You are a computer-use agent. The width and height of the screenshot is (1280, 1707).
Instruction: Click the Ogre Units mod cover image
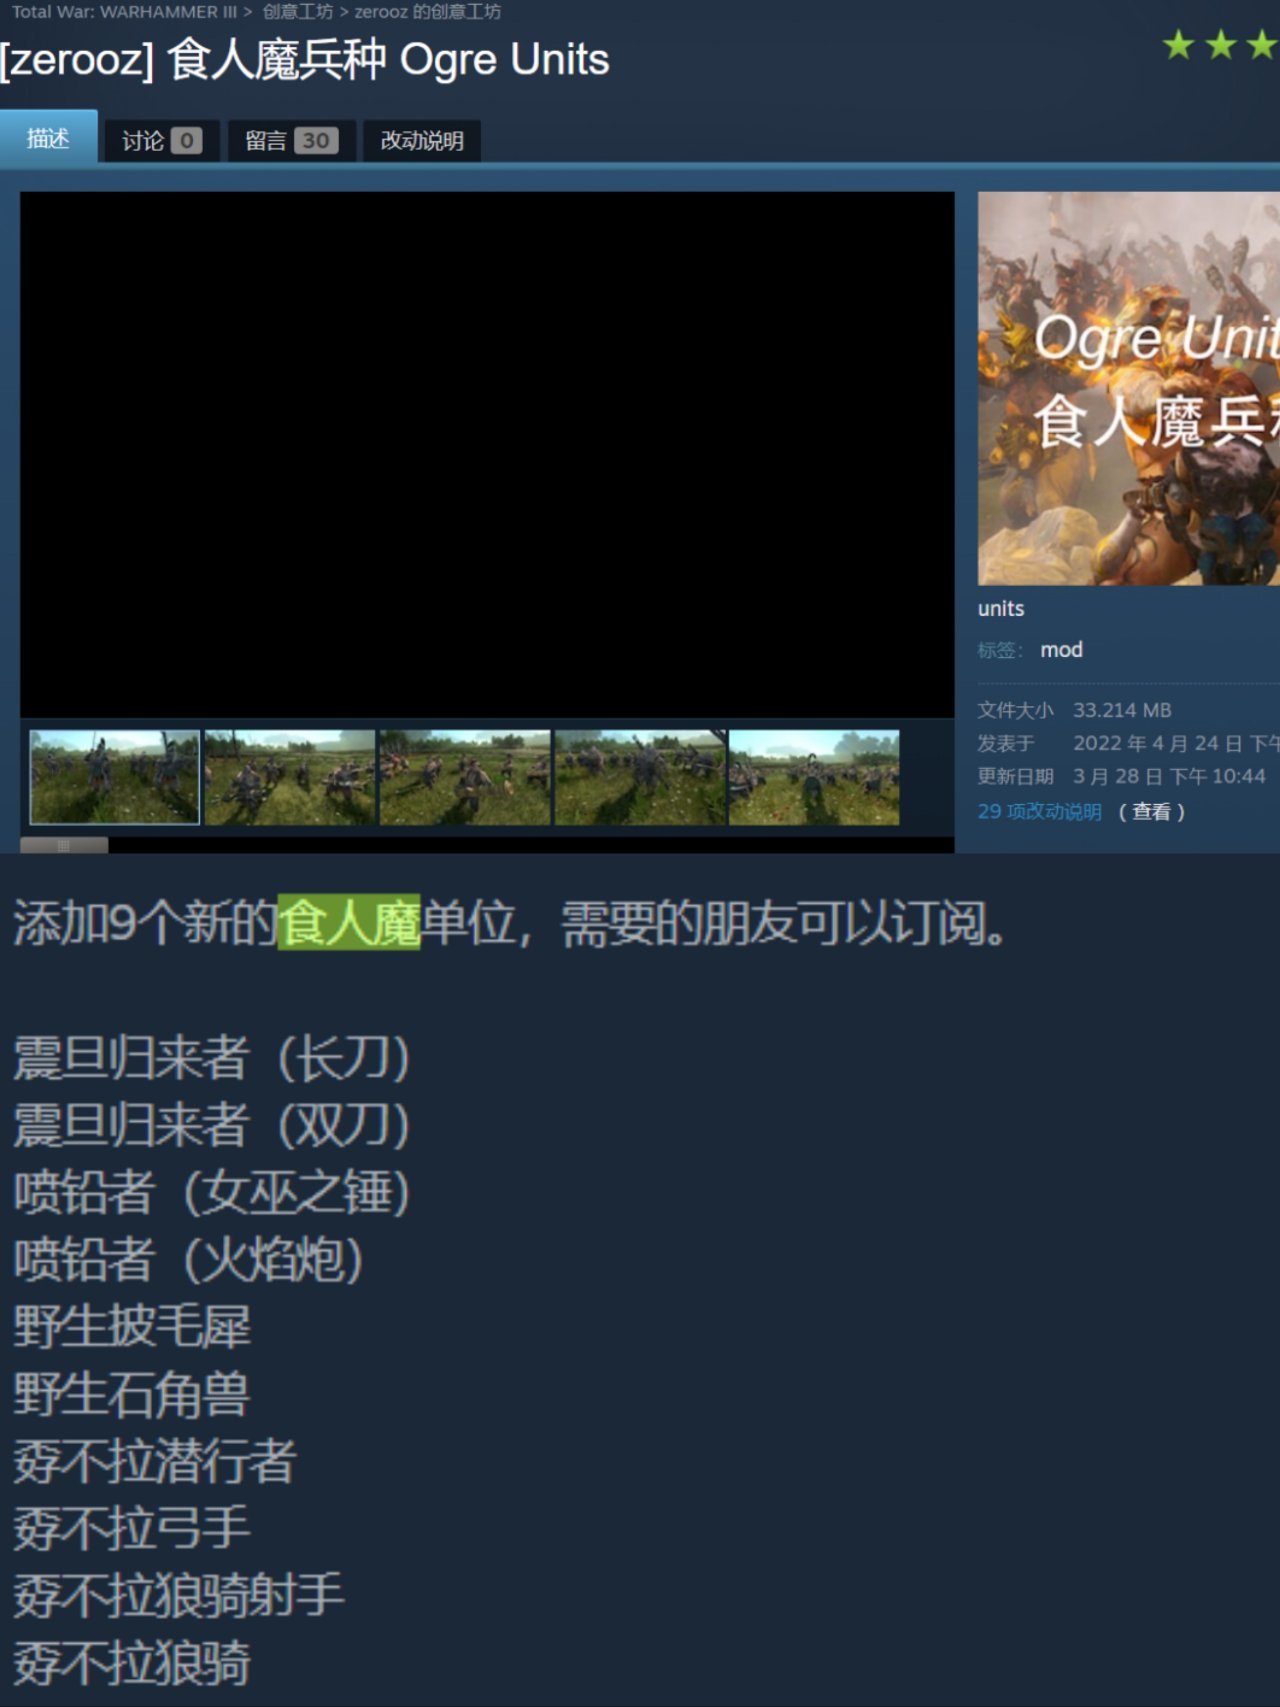pyautogui.click(x=1128, y=388)
